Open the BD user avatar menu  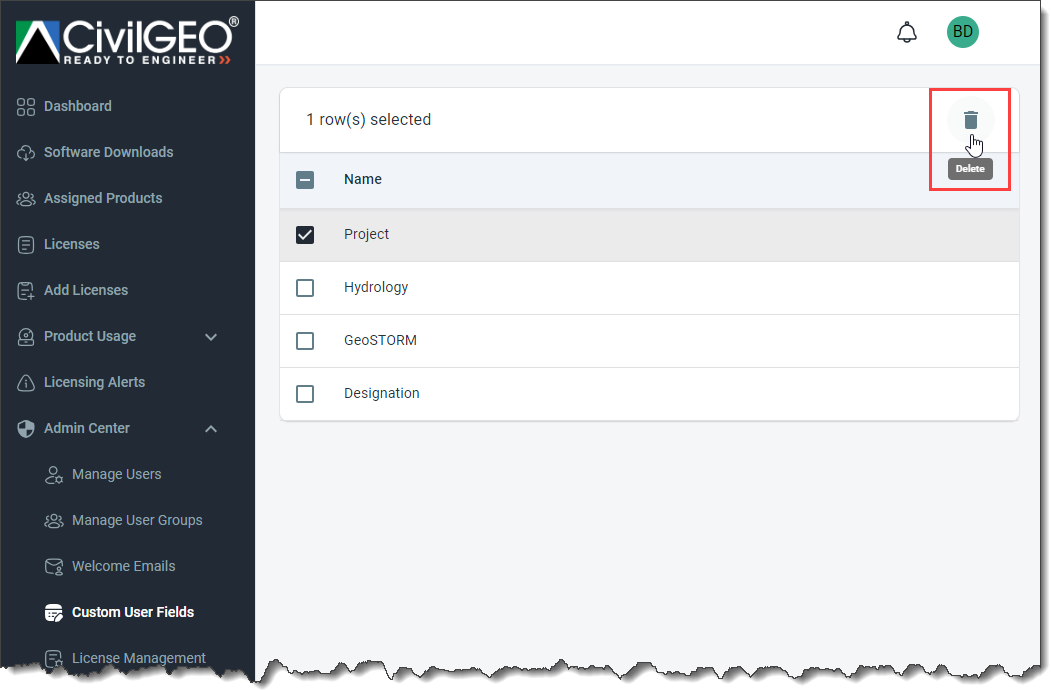[x=962, y=32]
